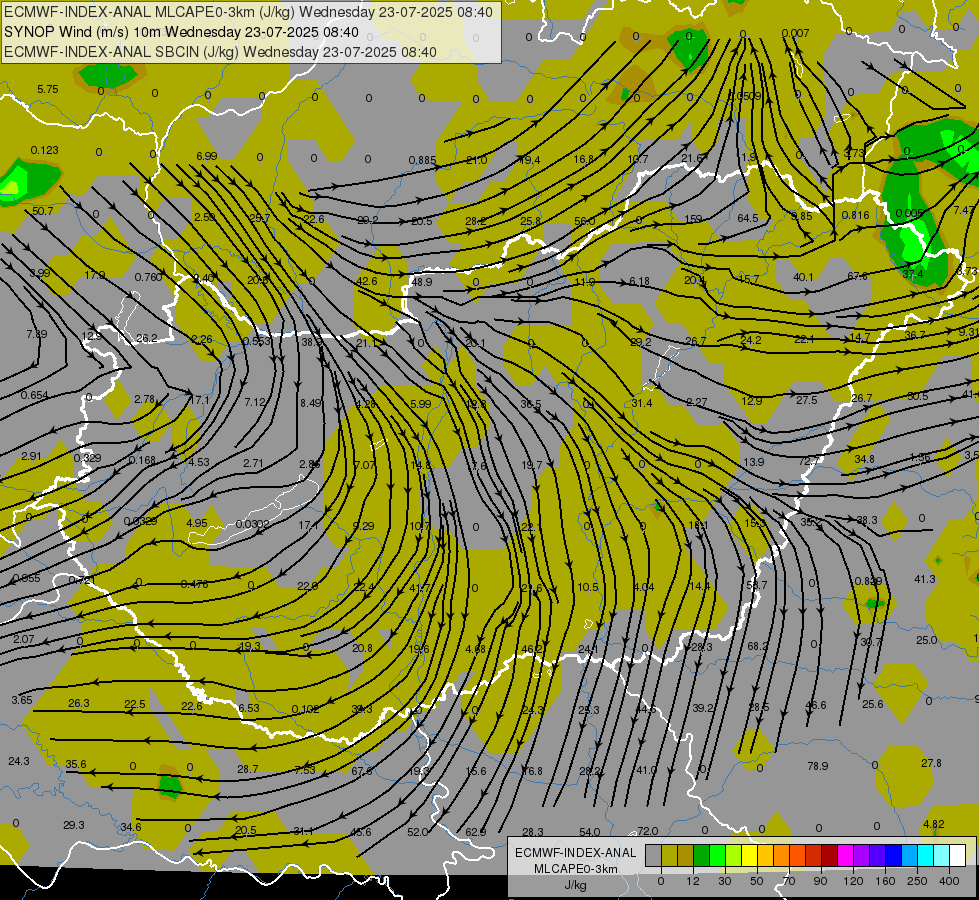Click the map value '72.7'

[x=809, y=461]
